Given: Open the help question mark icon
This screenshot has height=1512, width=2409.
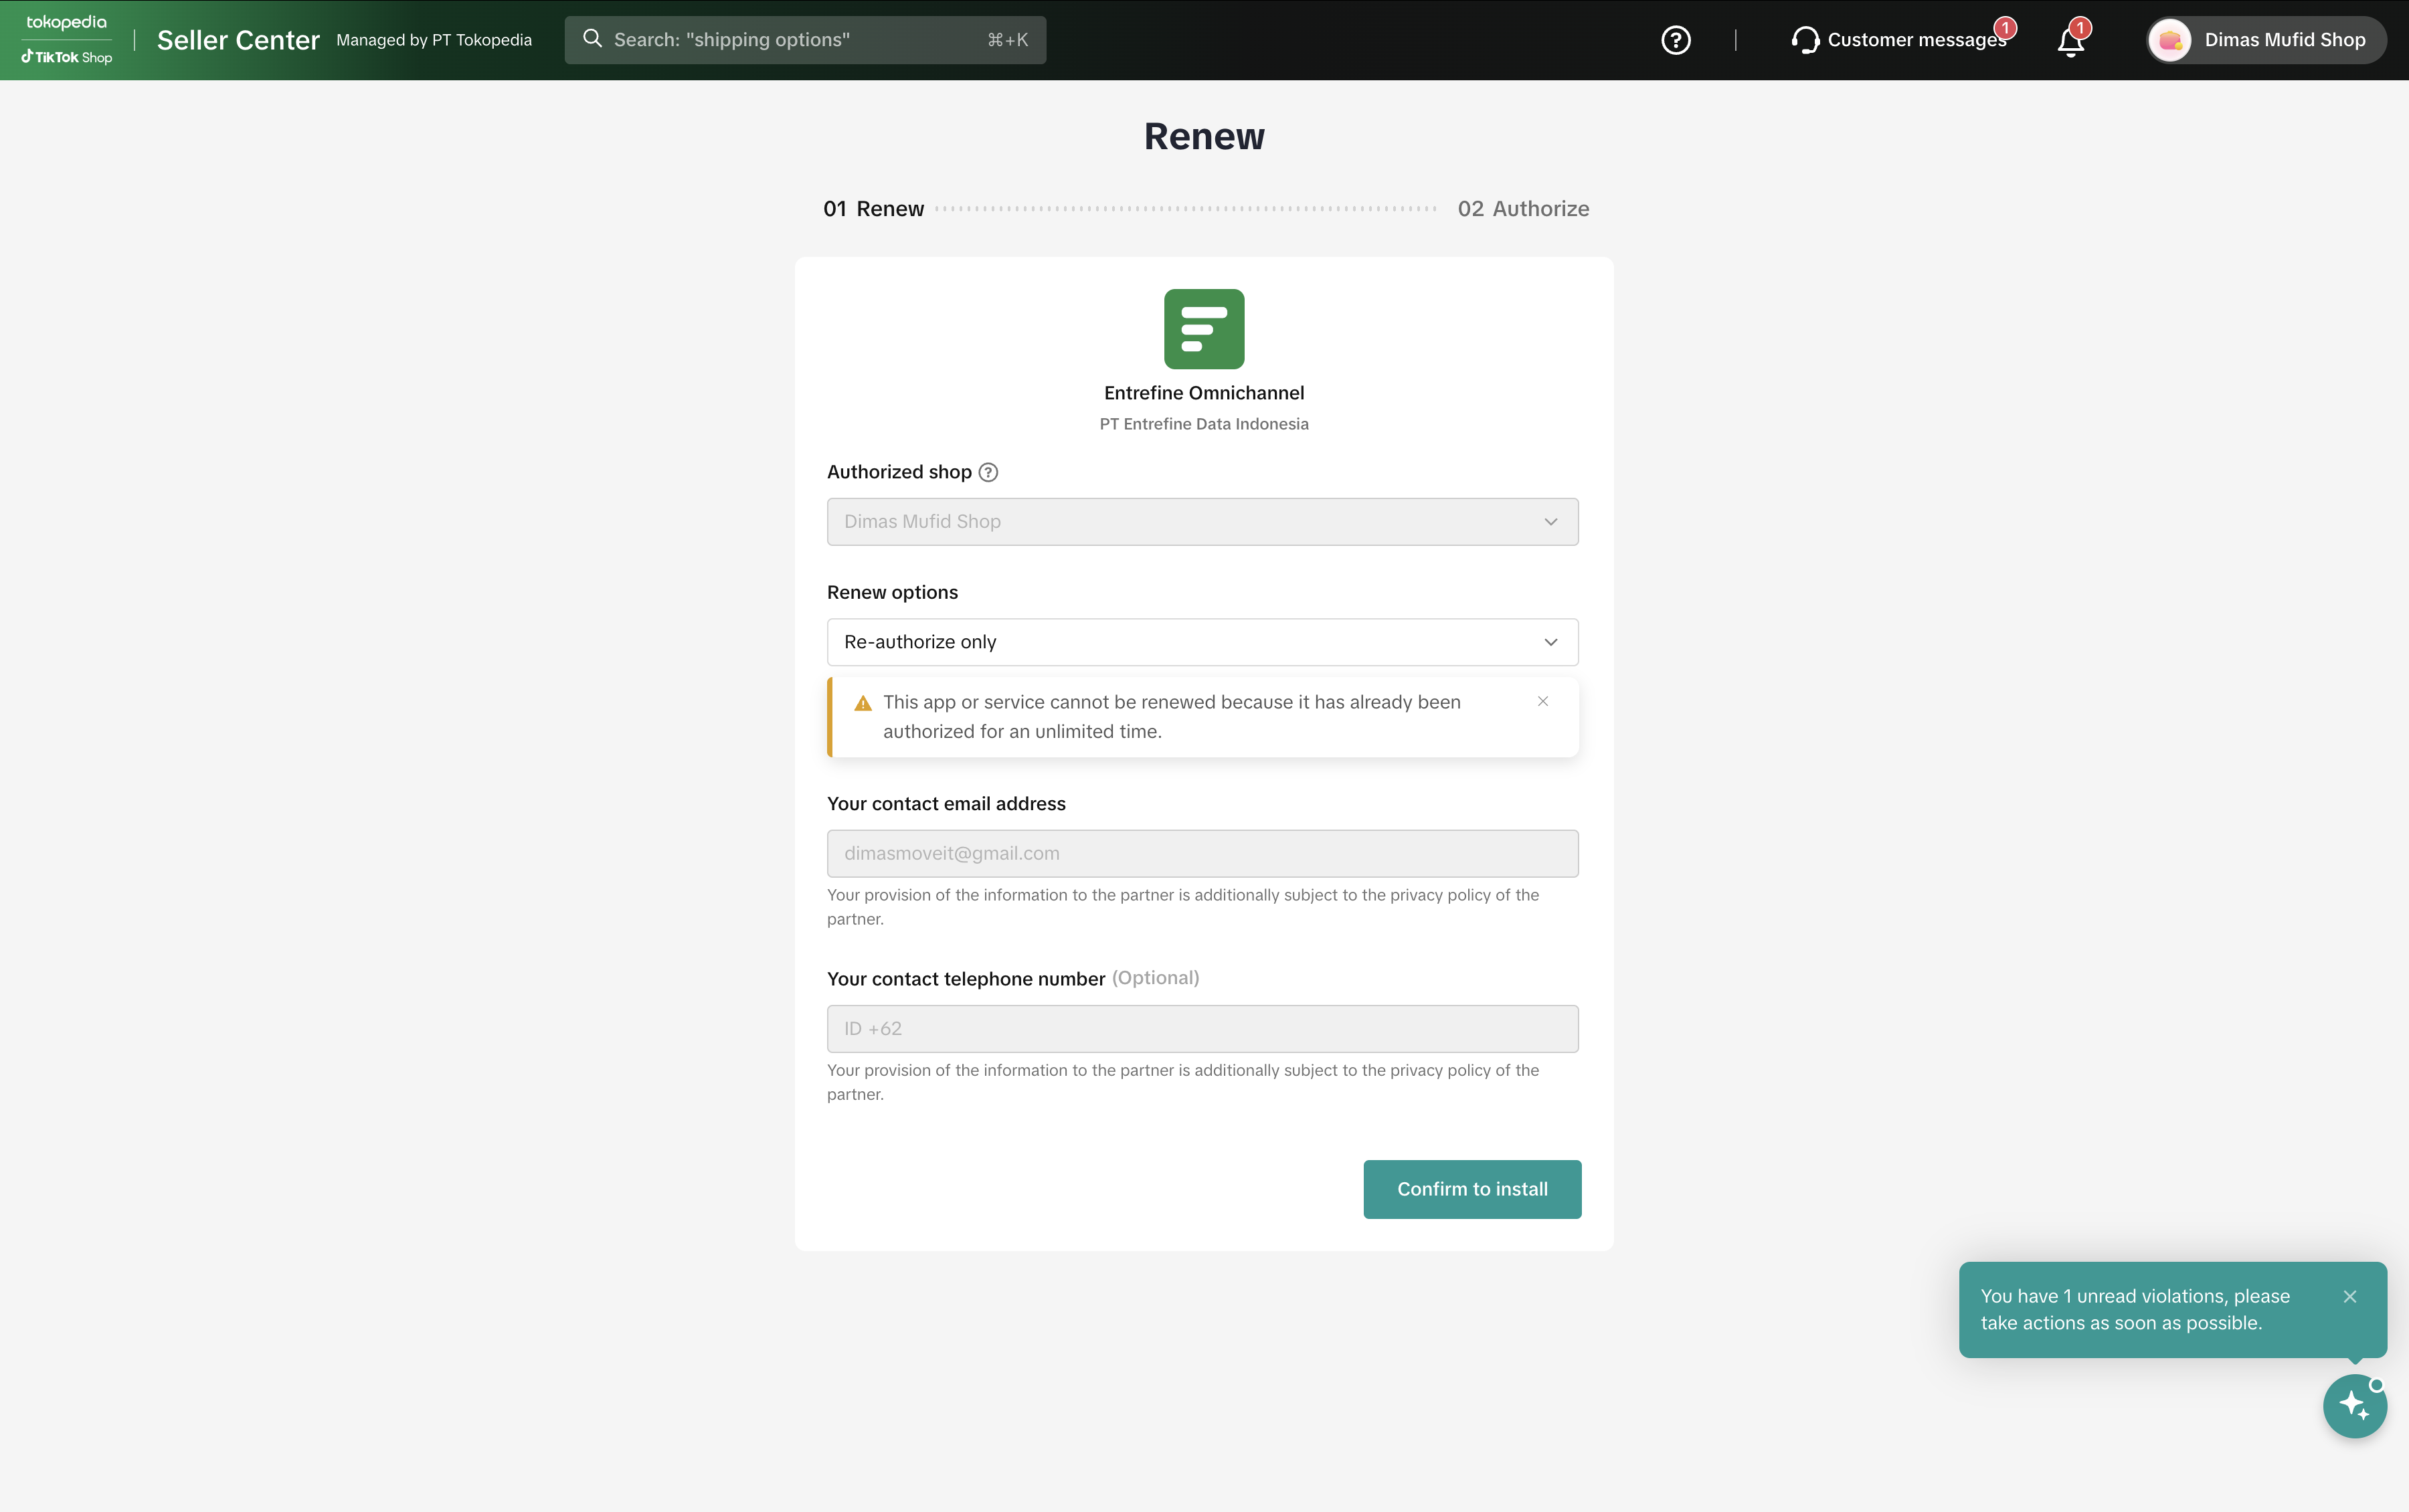Looking at the screenshot, I should pos(1675,40).
